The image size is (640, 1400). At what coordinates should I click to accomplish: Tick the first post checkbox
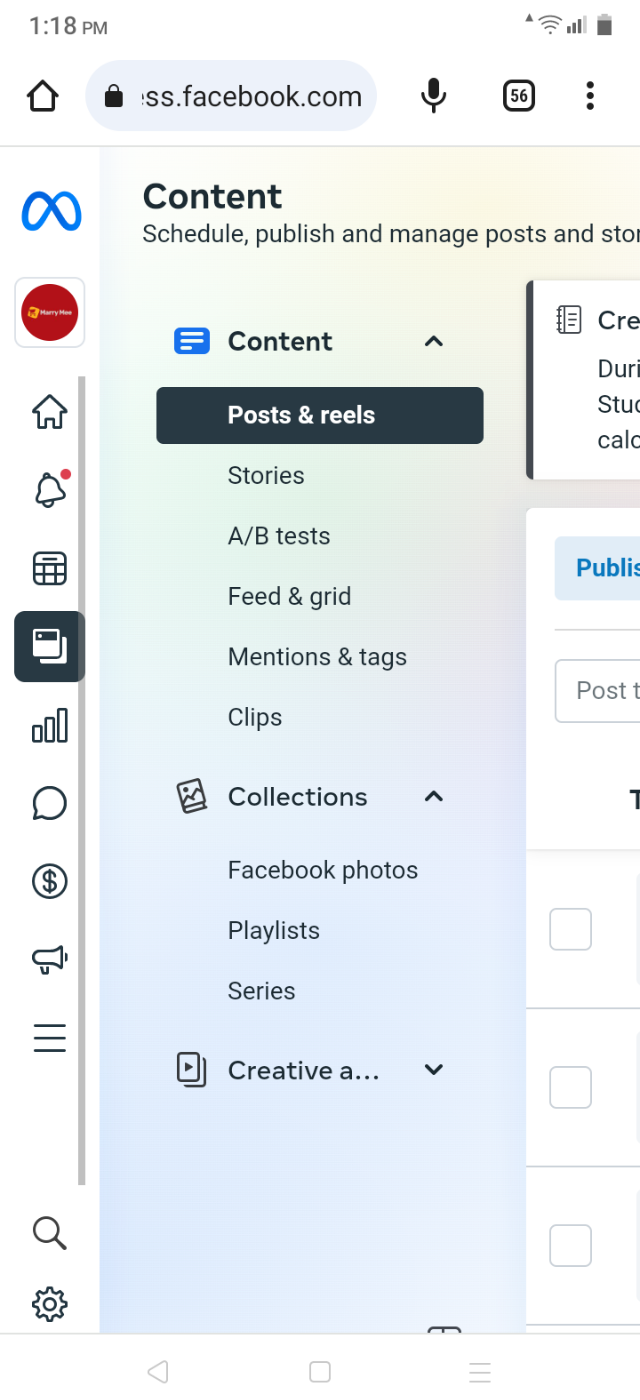pyautogui.click(x=570, y=929)
